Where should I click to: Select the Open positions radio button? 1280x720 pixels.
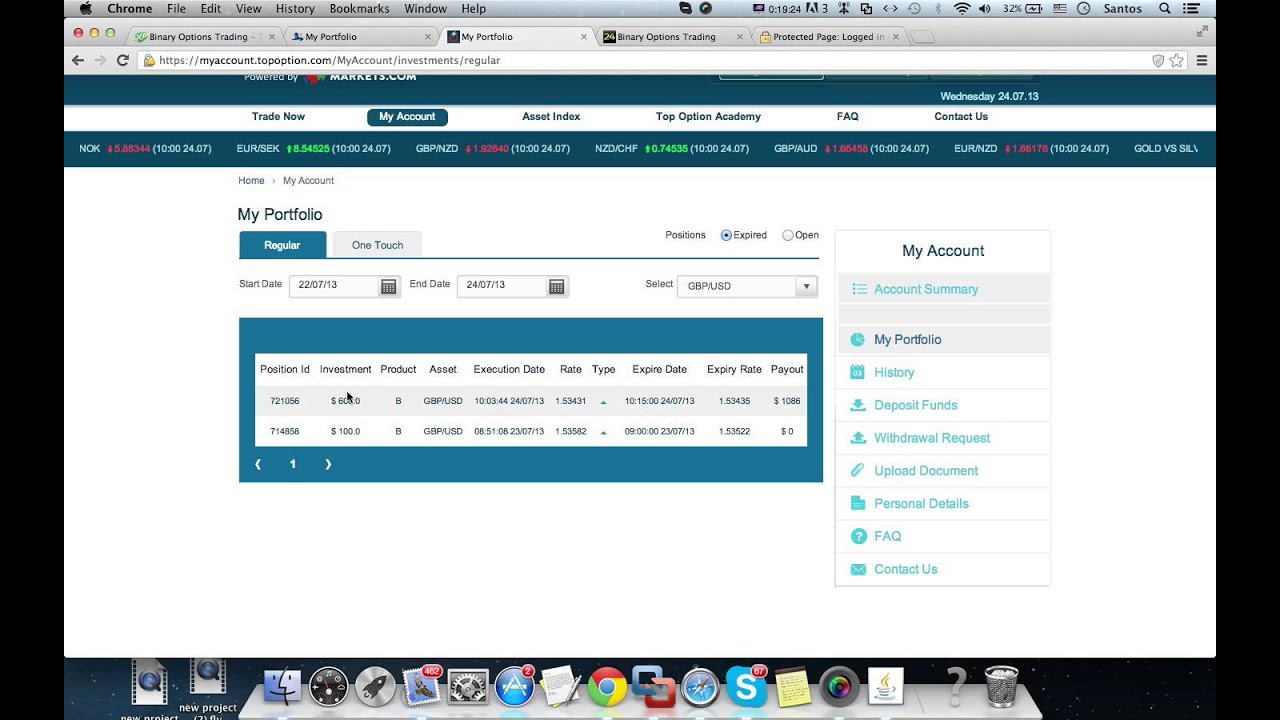[x=787, y=236]
